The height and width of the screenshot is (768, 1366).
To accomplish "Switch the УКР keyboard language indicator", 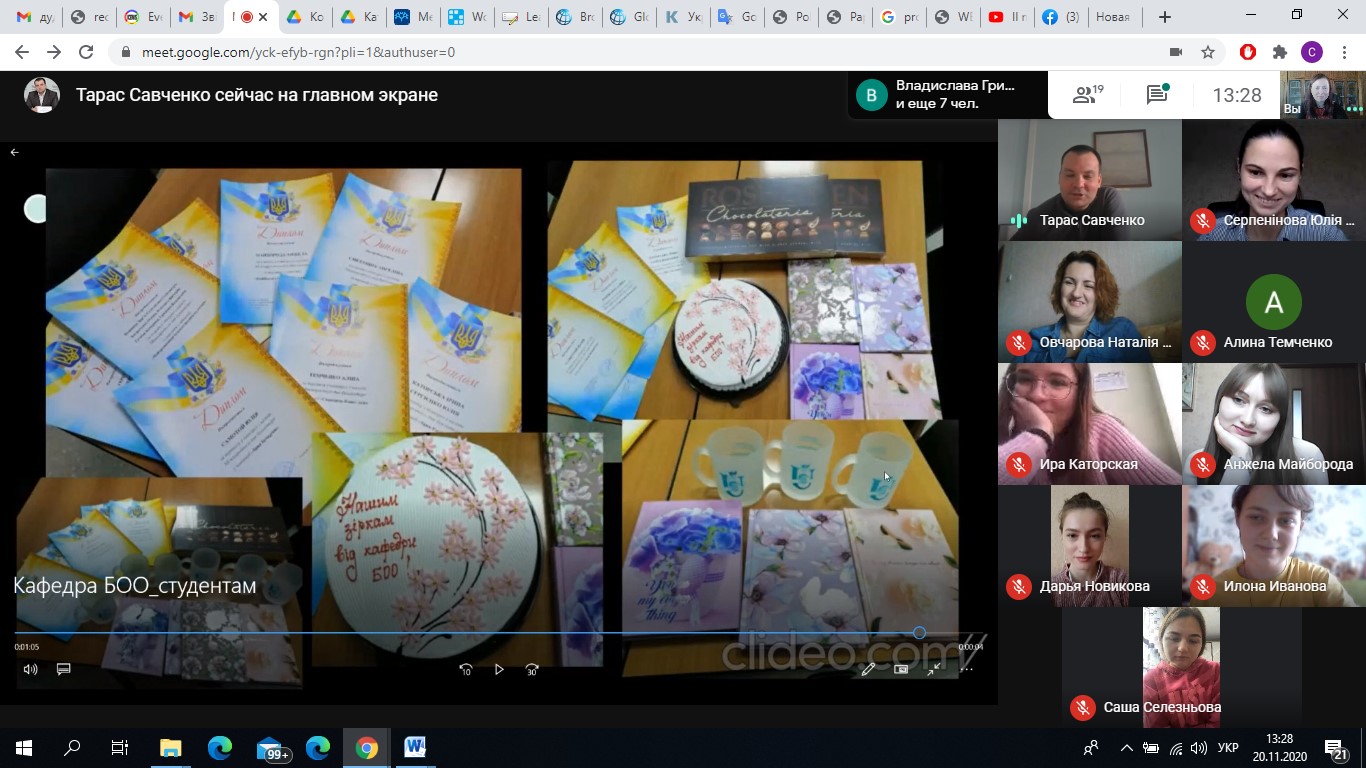I will point(1229,748).
